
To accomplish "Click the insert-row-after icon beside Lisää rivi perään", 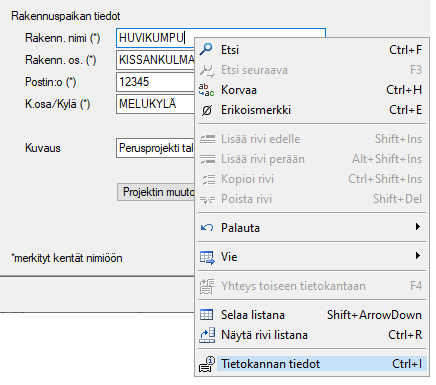I will pyautogui.click(x=207, y=159).
